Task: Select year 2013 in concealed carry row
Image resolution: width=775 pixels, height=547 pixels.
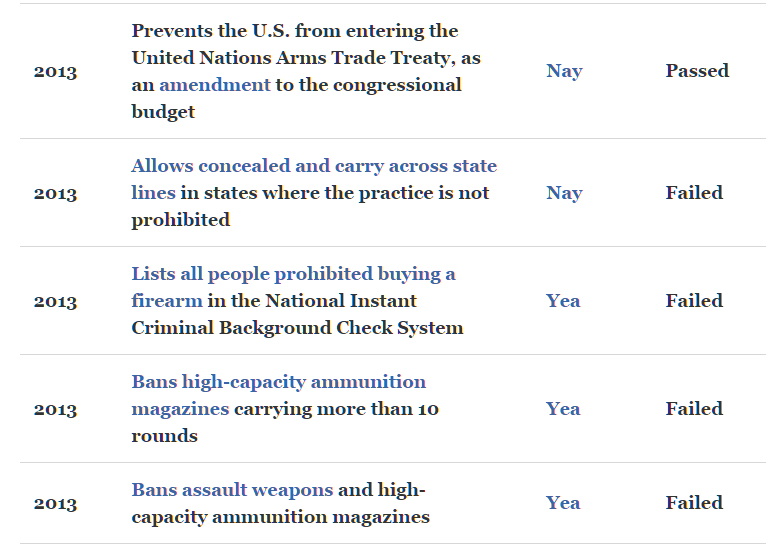Action: click(55, 194)
